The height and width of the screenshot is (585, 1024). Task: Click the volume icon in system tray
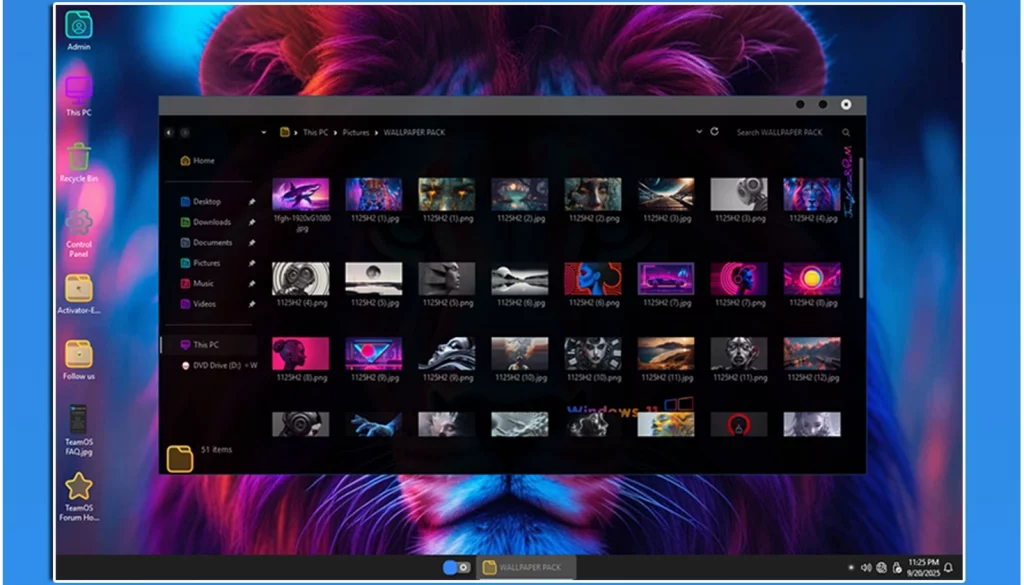coord(866,568)
